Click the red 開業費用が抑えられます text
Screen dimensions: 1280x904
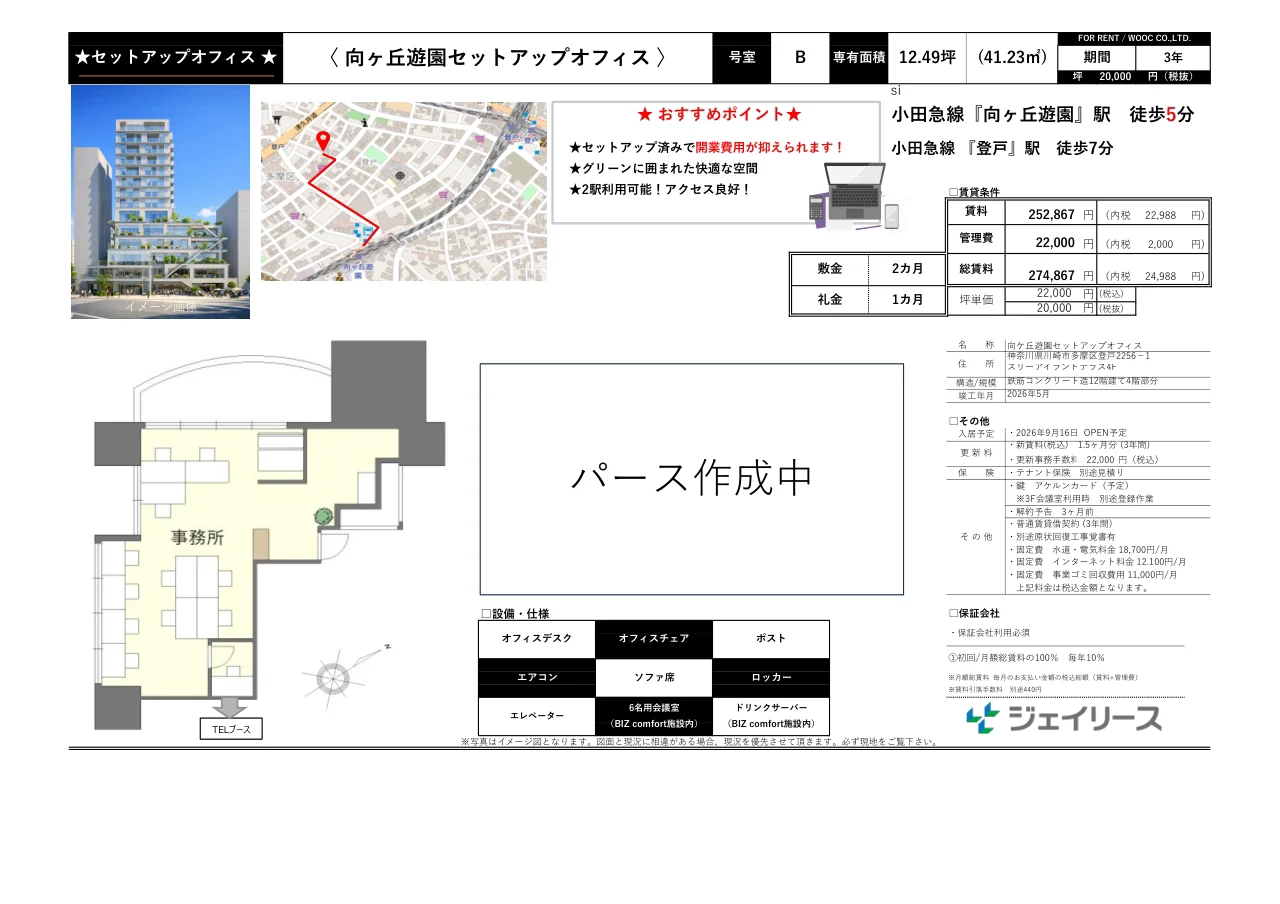770,147
